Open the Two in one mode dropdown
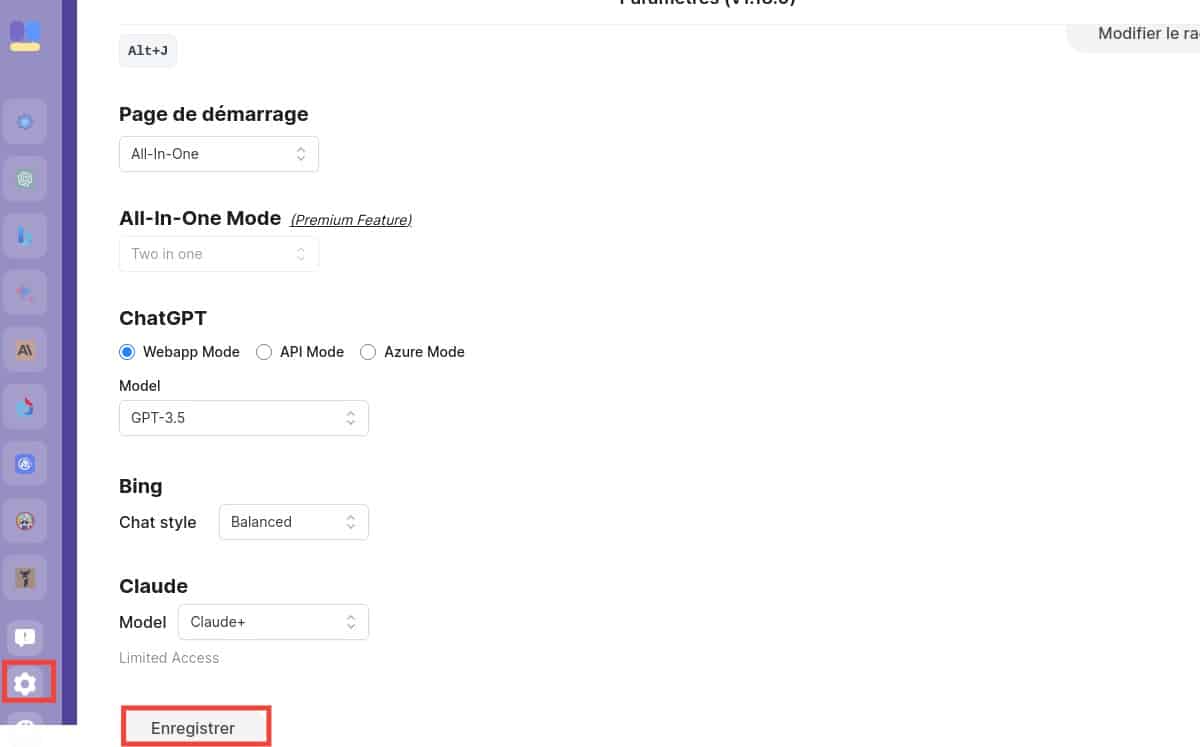The image size is (1200, 747). coord(219,254)
